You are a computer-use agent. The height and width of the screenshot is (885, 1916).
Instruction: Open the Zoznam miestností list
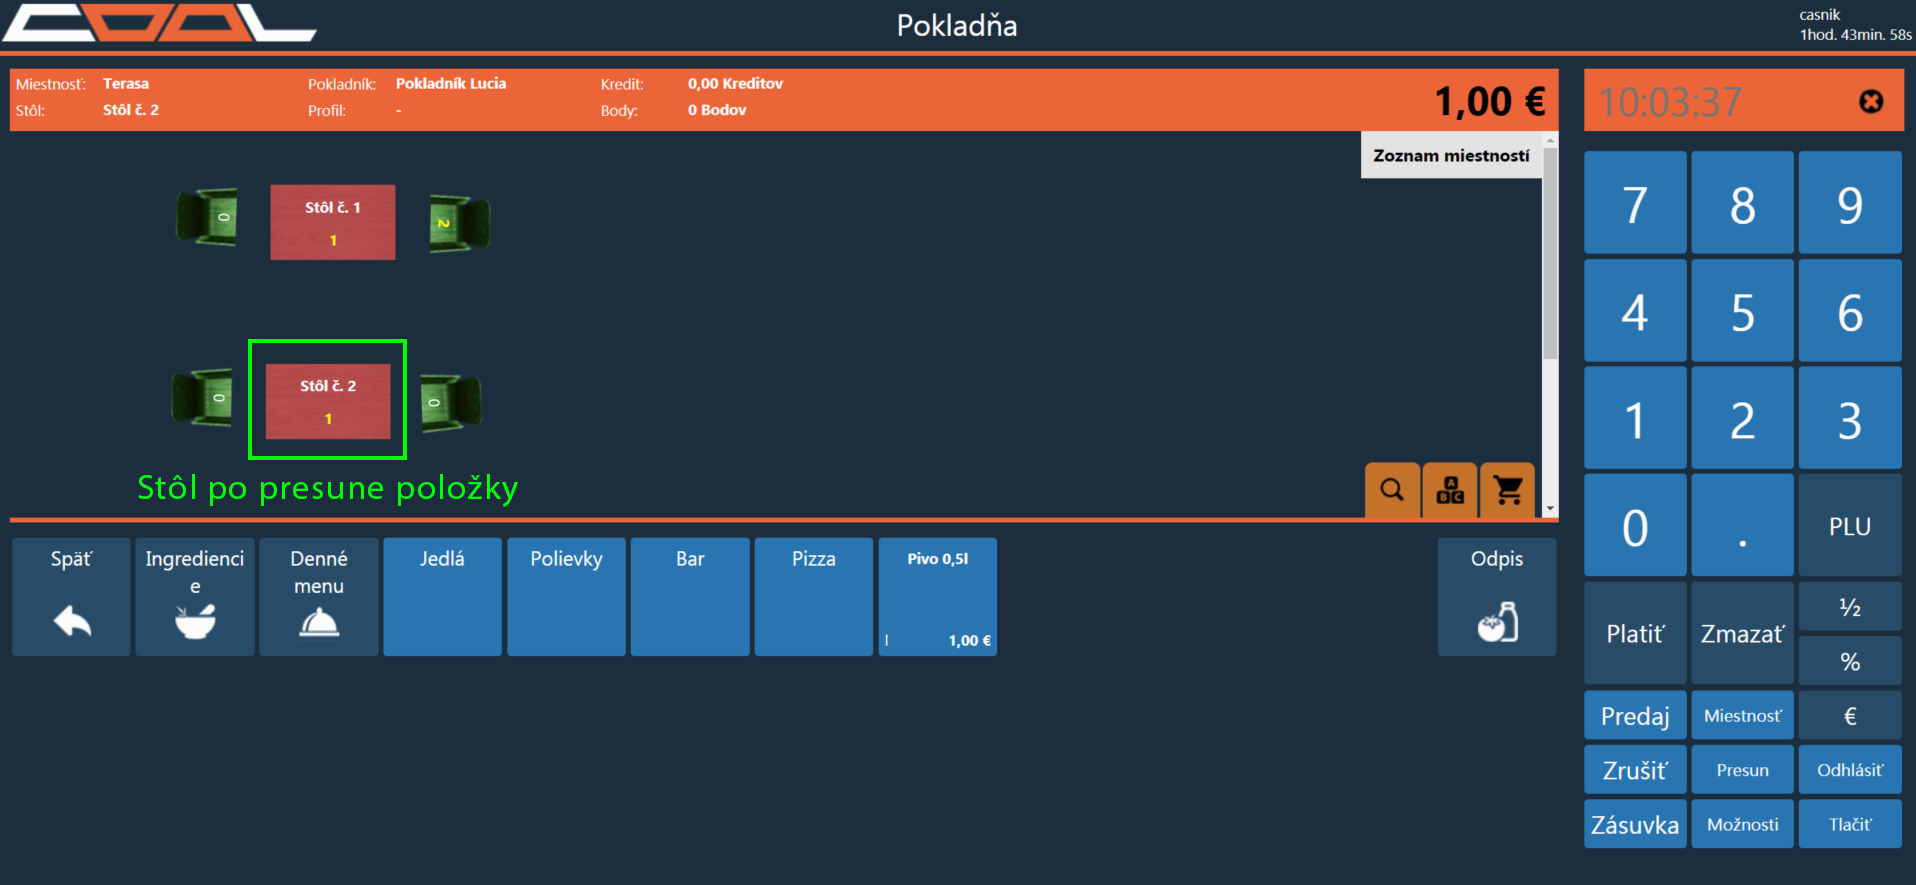1450,156
